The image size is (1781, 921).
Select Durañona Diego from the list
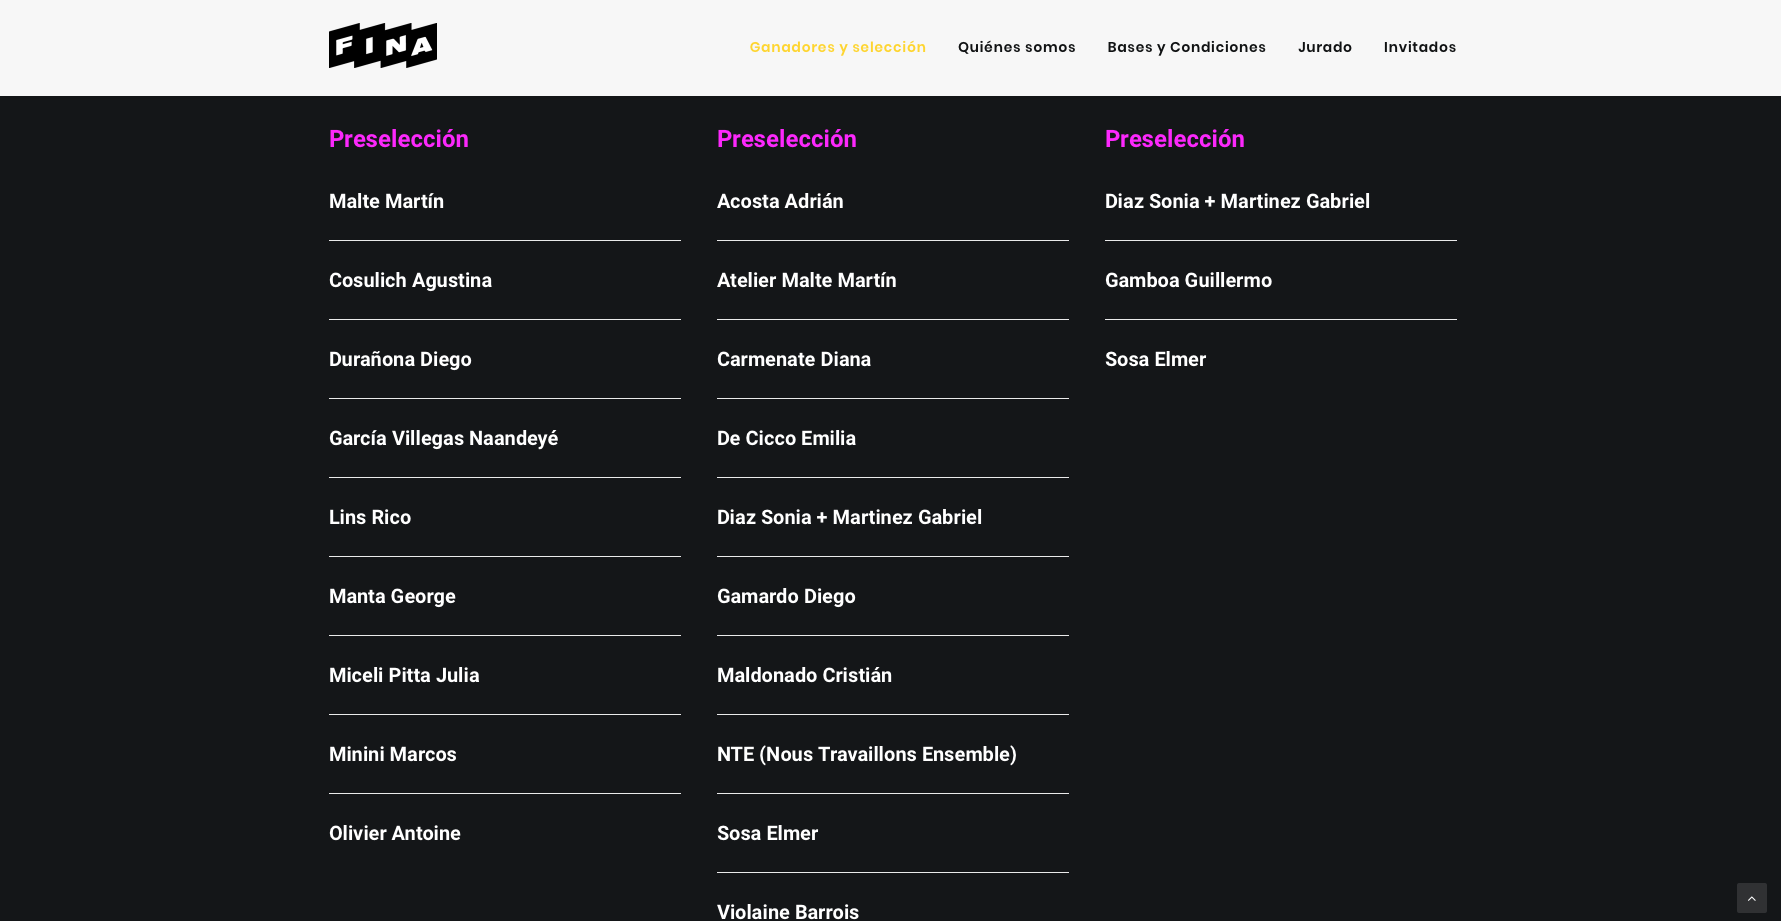point(400,359)
